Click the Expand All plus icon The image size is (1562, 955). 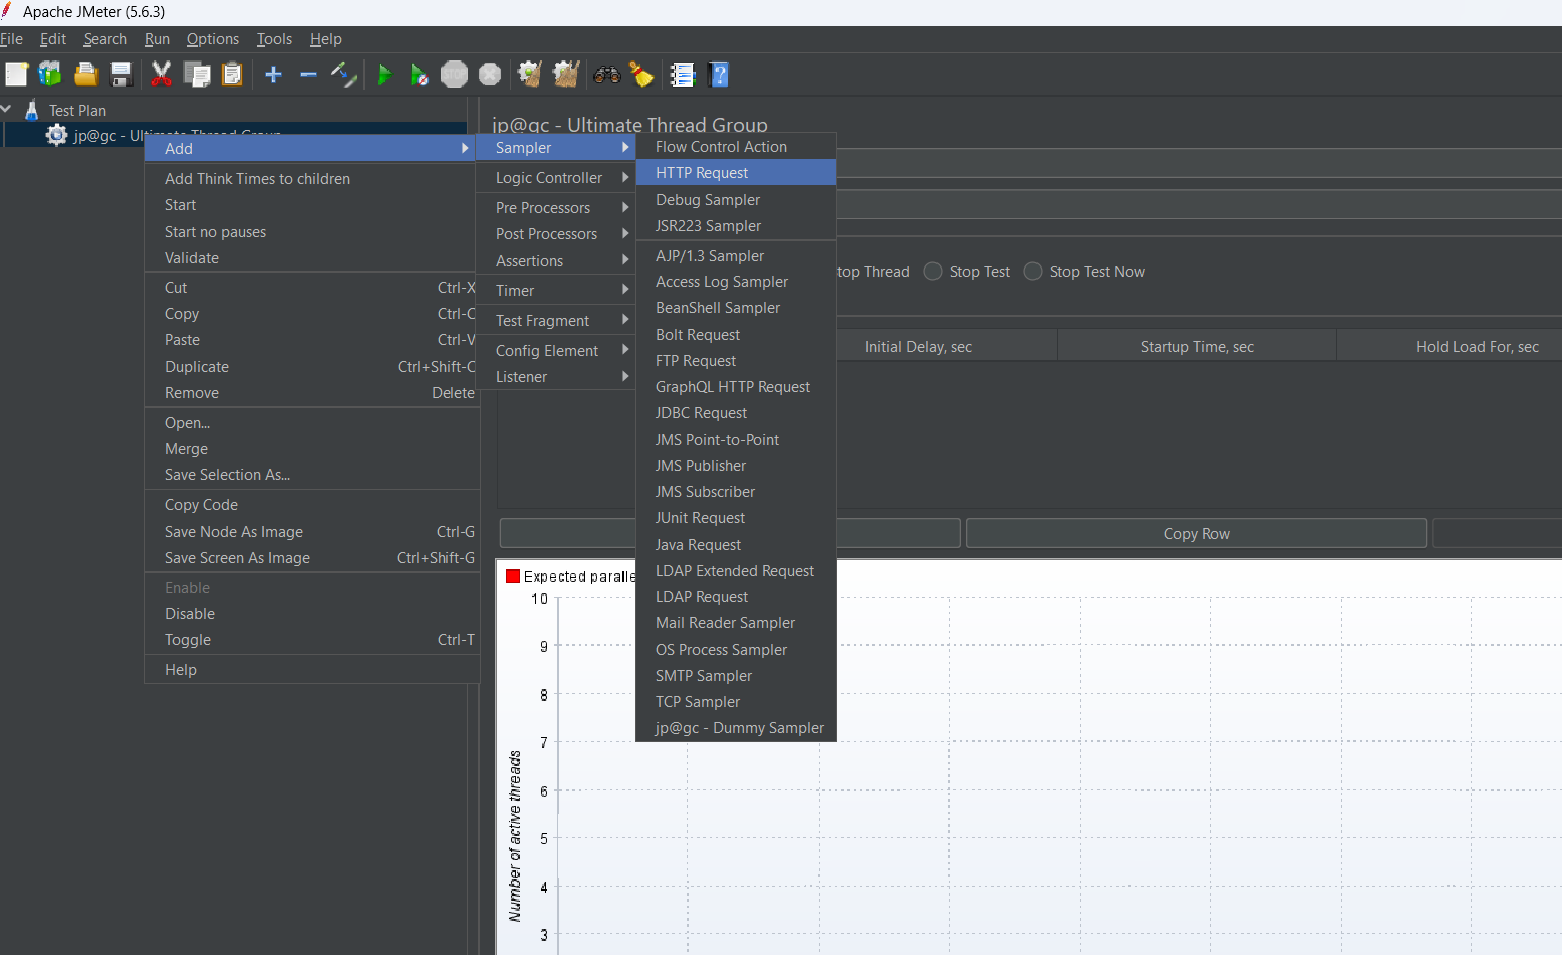pyautogui.click(x=273, y=74)
